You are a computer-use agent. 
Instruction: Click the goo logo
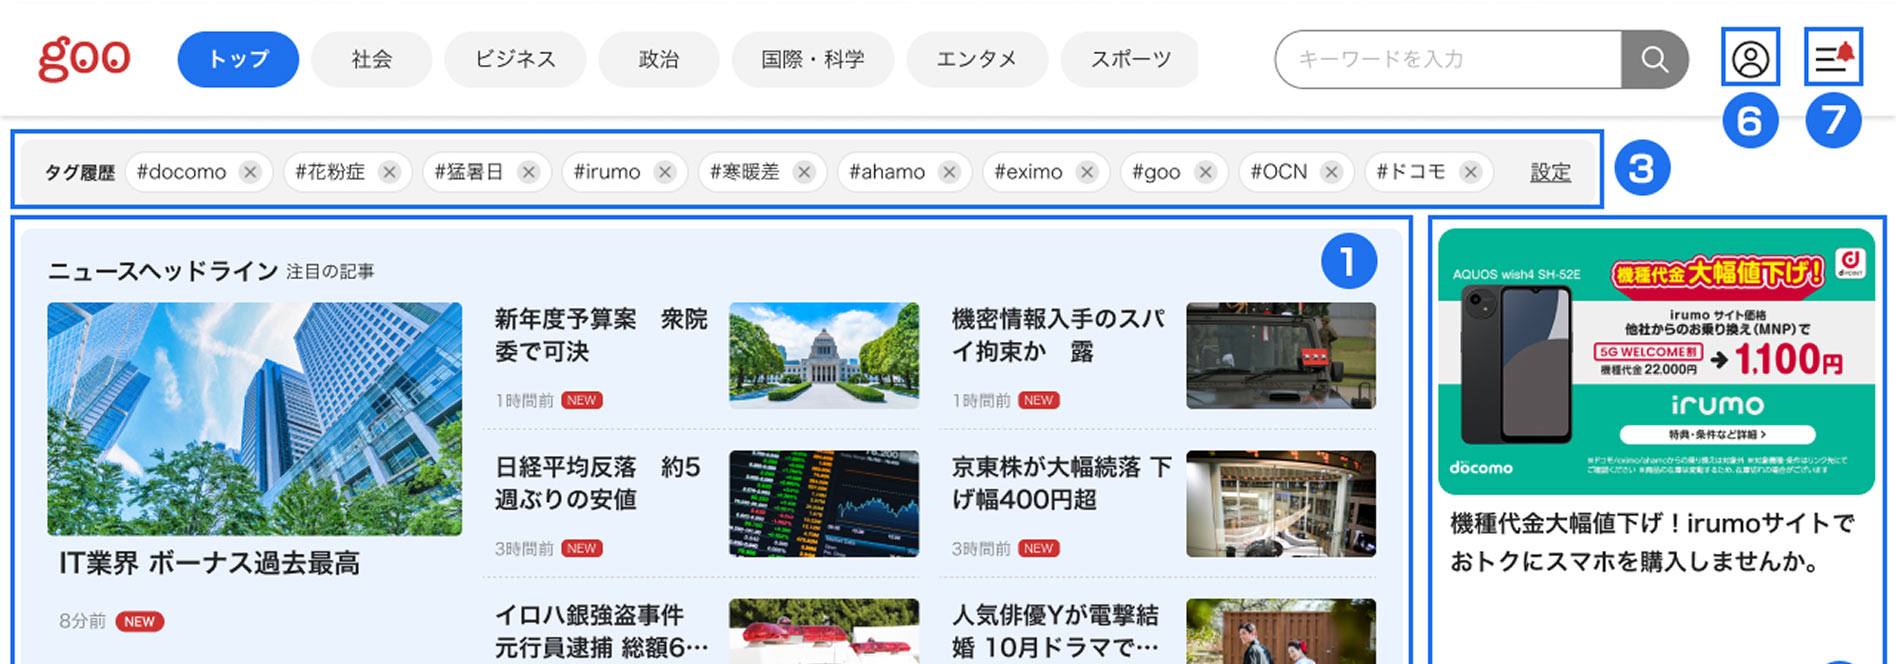pos(84,59)
